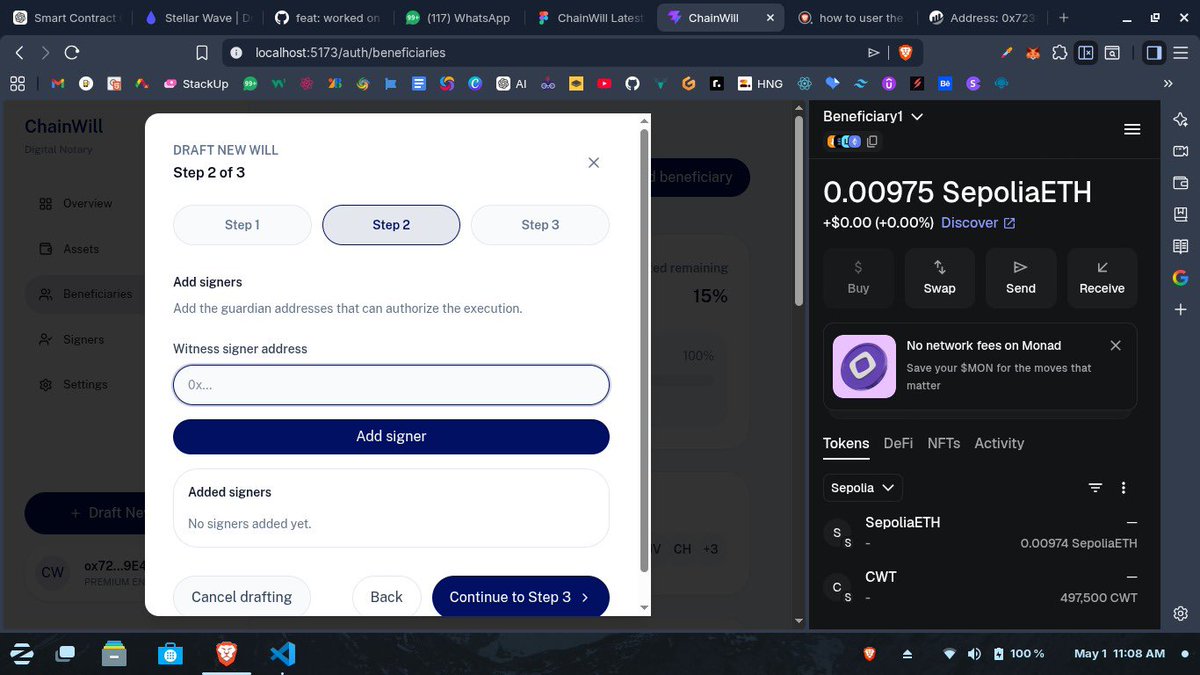Viewport: 1200px width, 675px height.
Task: Focus the Witness signer address field
Action: 391,385
